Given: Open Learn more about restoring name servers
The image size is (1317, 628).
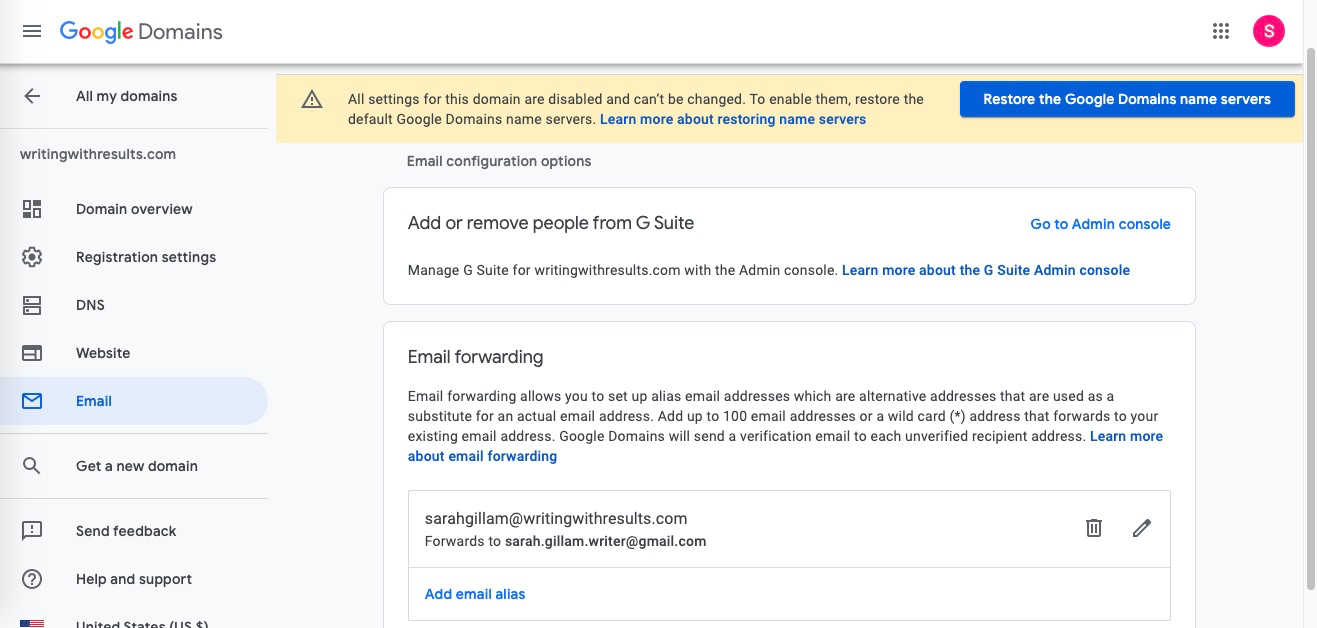Looking at the screenshot, I should (x=733, y=119).
